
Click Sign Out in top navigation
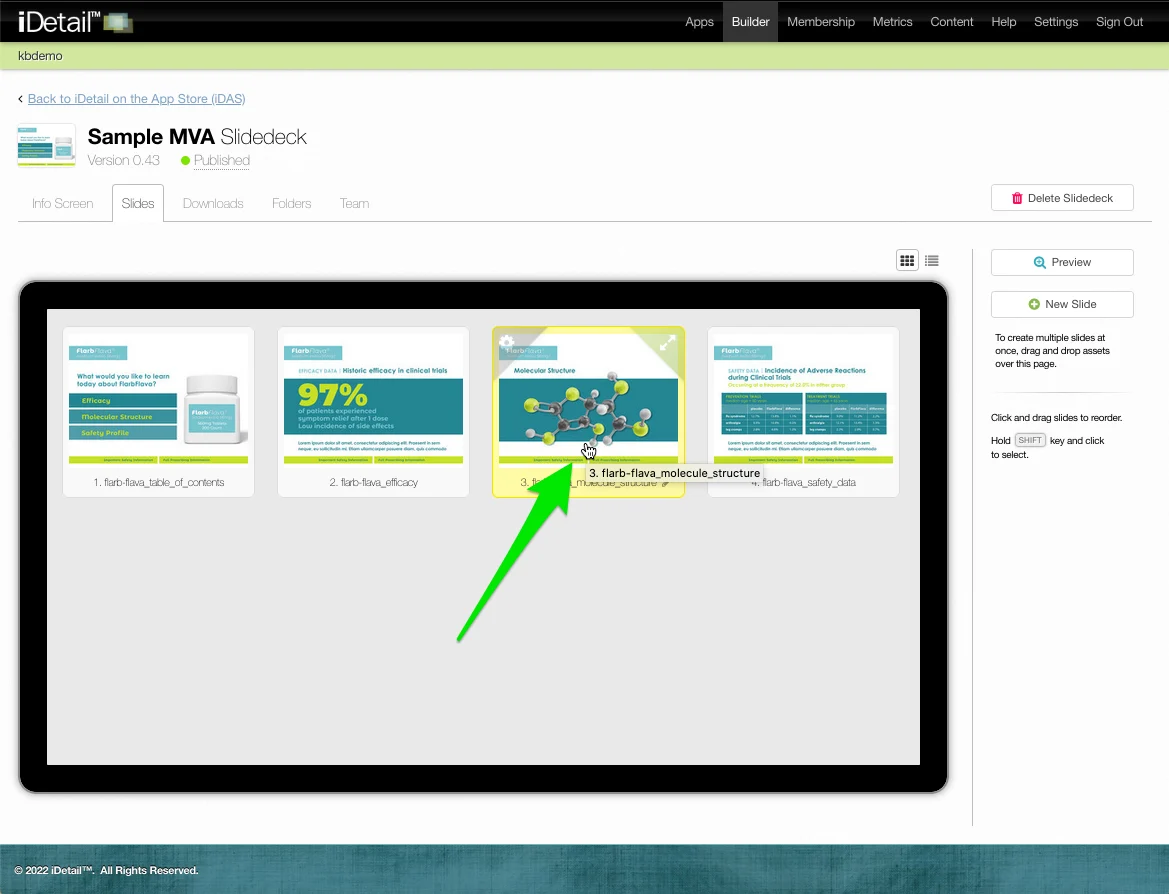(x=1119, y=22)
